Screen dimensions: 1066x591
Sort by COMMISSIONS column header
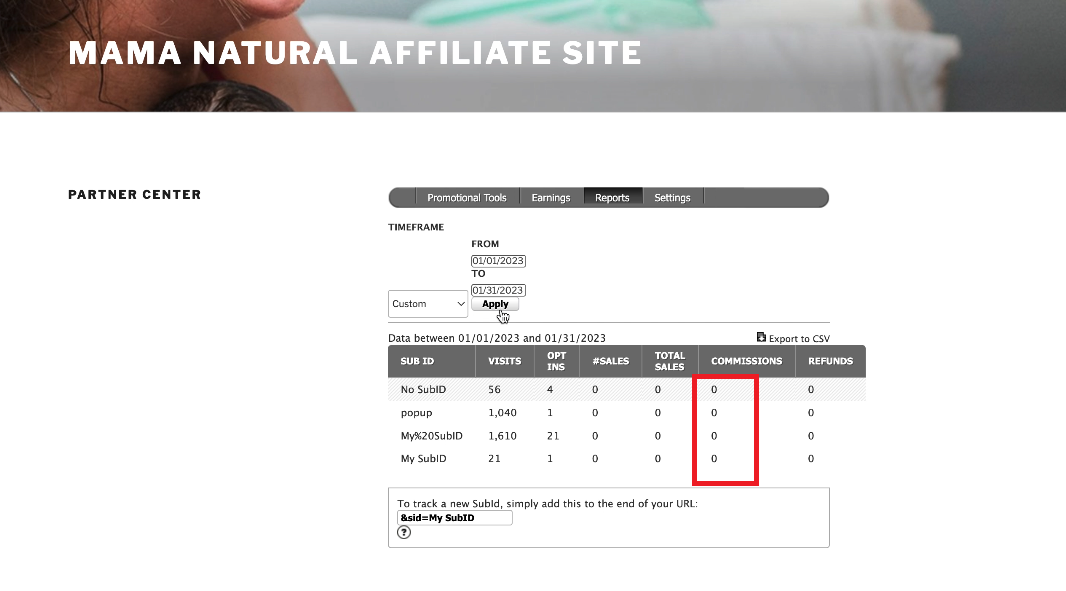point(746,361)
